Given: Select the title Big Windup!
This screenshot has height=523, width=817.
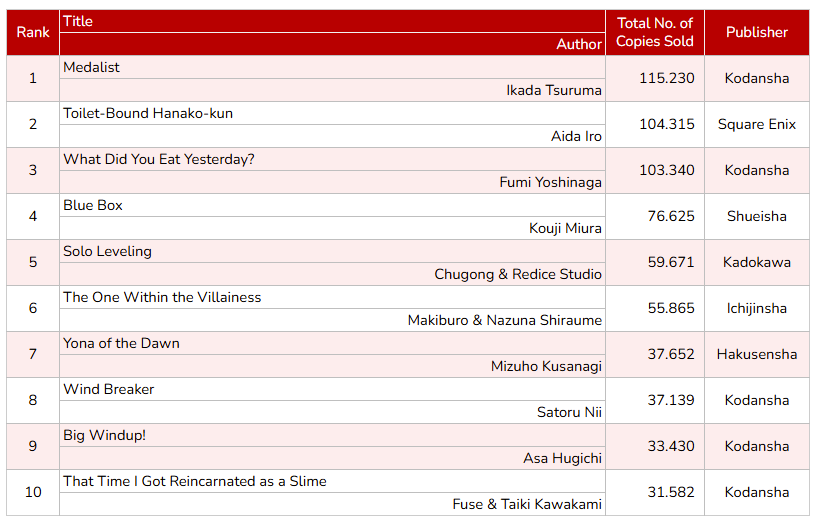Looking at the screenshot, I should [x=104, y=435].
